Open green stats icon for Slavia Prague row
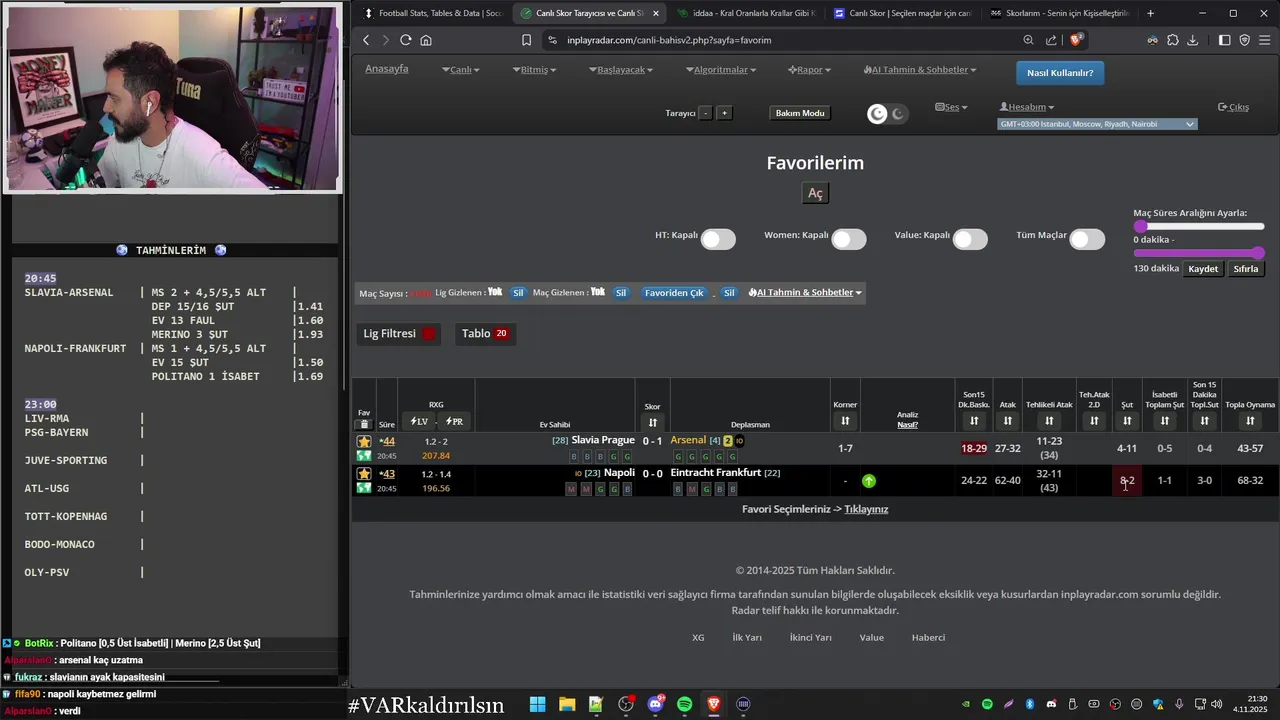1280x720 pixels. pyautogui.click(x=364, y=456)
